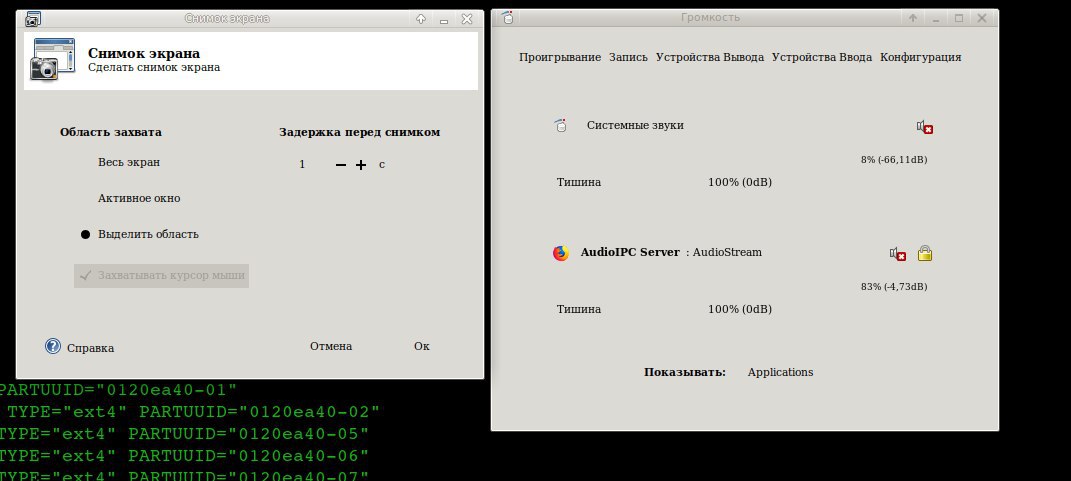Click the Отмена cancel button
This screenshot has height=481, width=1071.
coord(331,346)
